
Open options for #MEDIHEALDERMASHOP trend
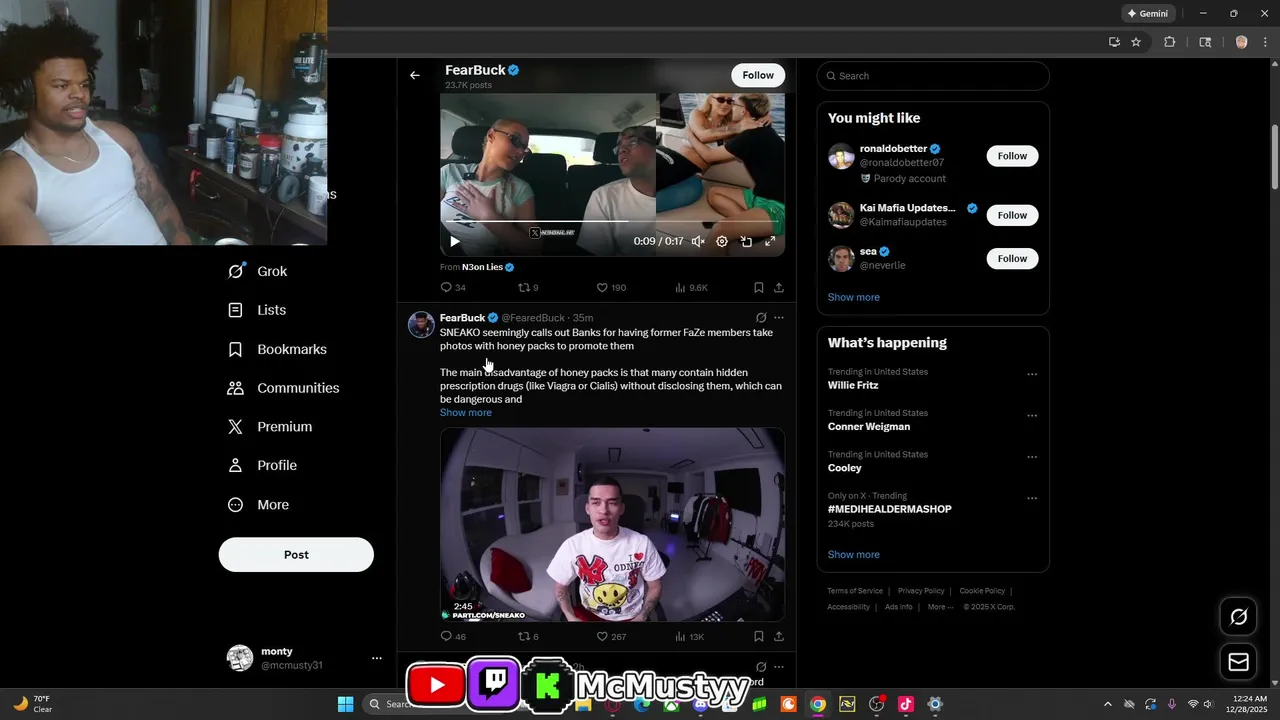point(1032,498)
